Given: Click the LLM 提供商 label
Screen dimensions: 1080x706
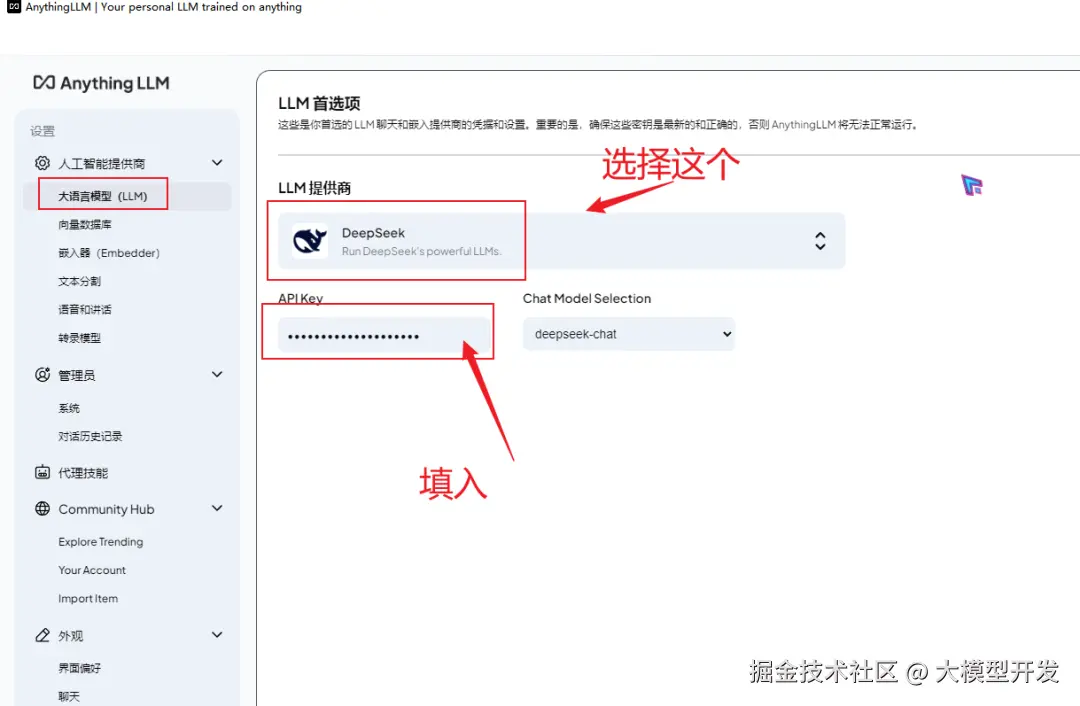Looking at the screenshot, I should point(315,188).
